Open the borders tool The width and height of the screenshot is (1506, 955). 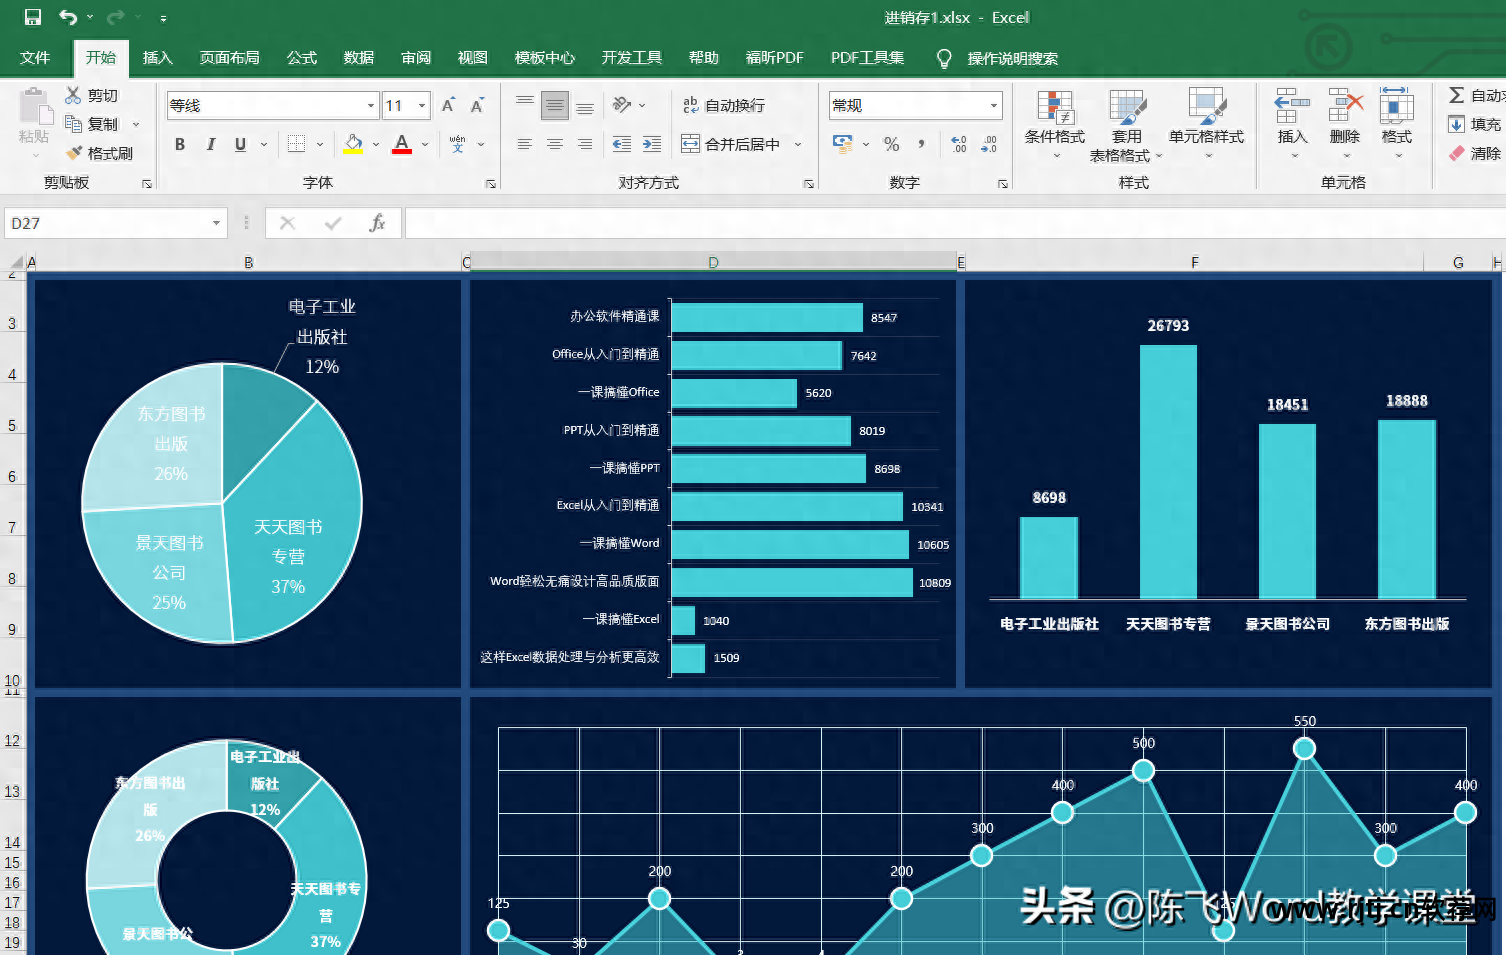click(296, 144)
